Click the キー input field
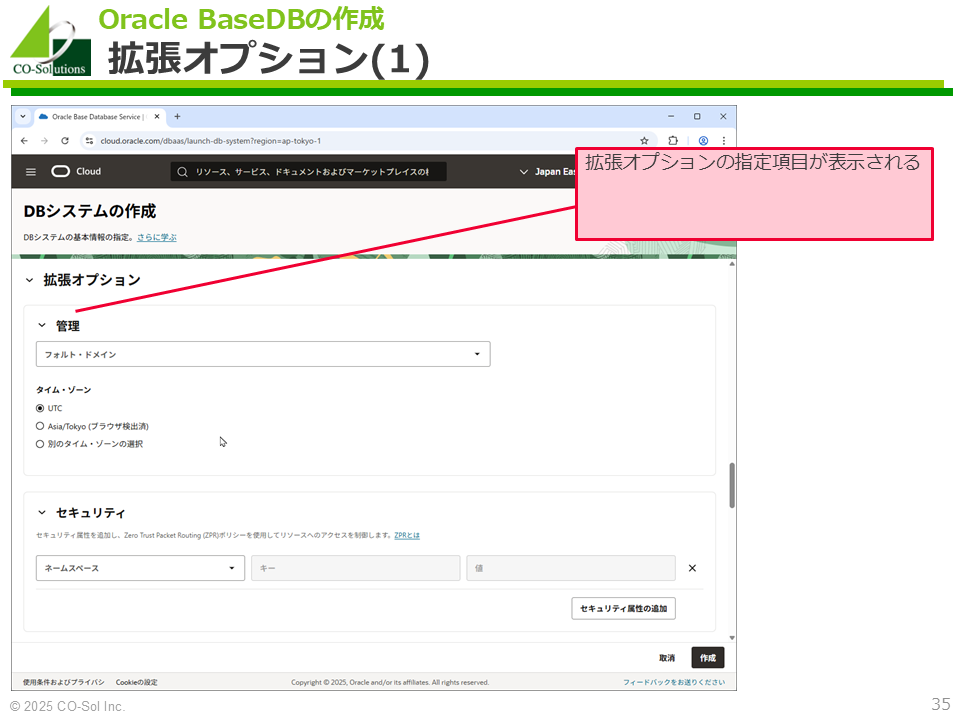The width and height of the screenshot is (960, 720). (x=356, y=568)
